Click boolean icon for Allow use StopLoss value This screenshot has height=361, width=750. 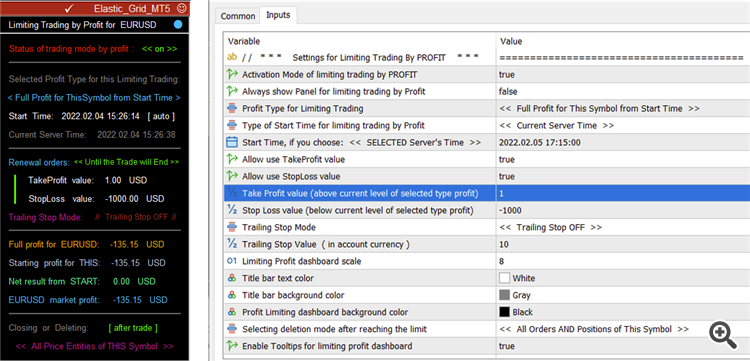coord(232,176)
